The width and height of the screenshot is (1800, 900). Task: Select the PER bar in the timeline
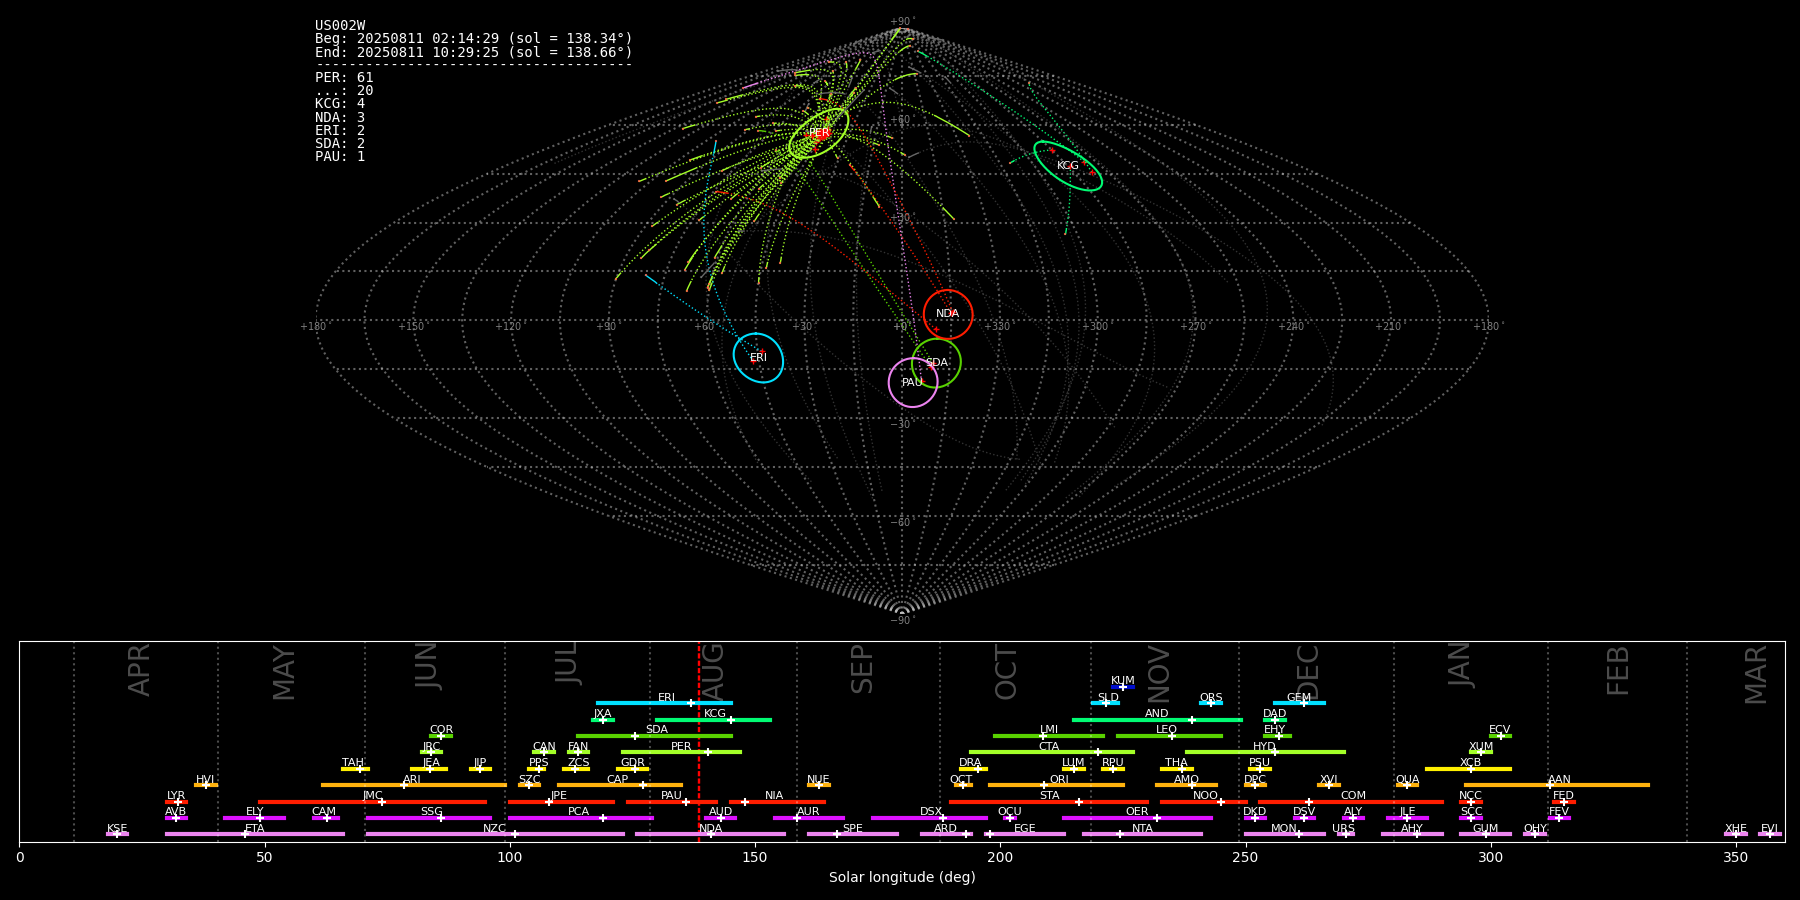(x=681, y=752)
